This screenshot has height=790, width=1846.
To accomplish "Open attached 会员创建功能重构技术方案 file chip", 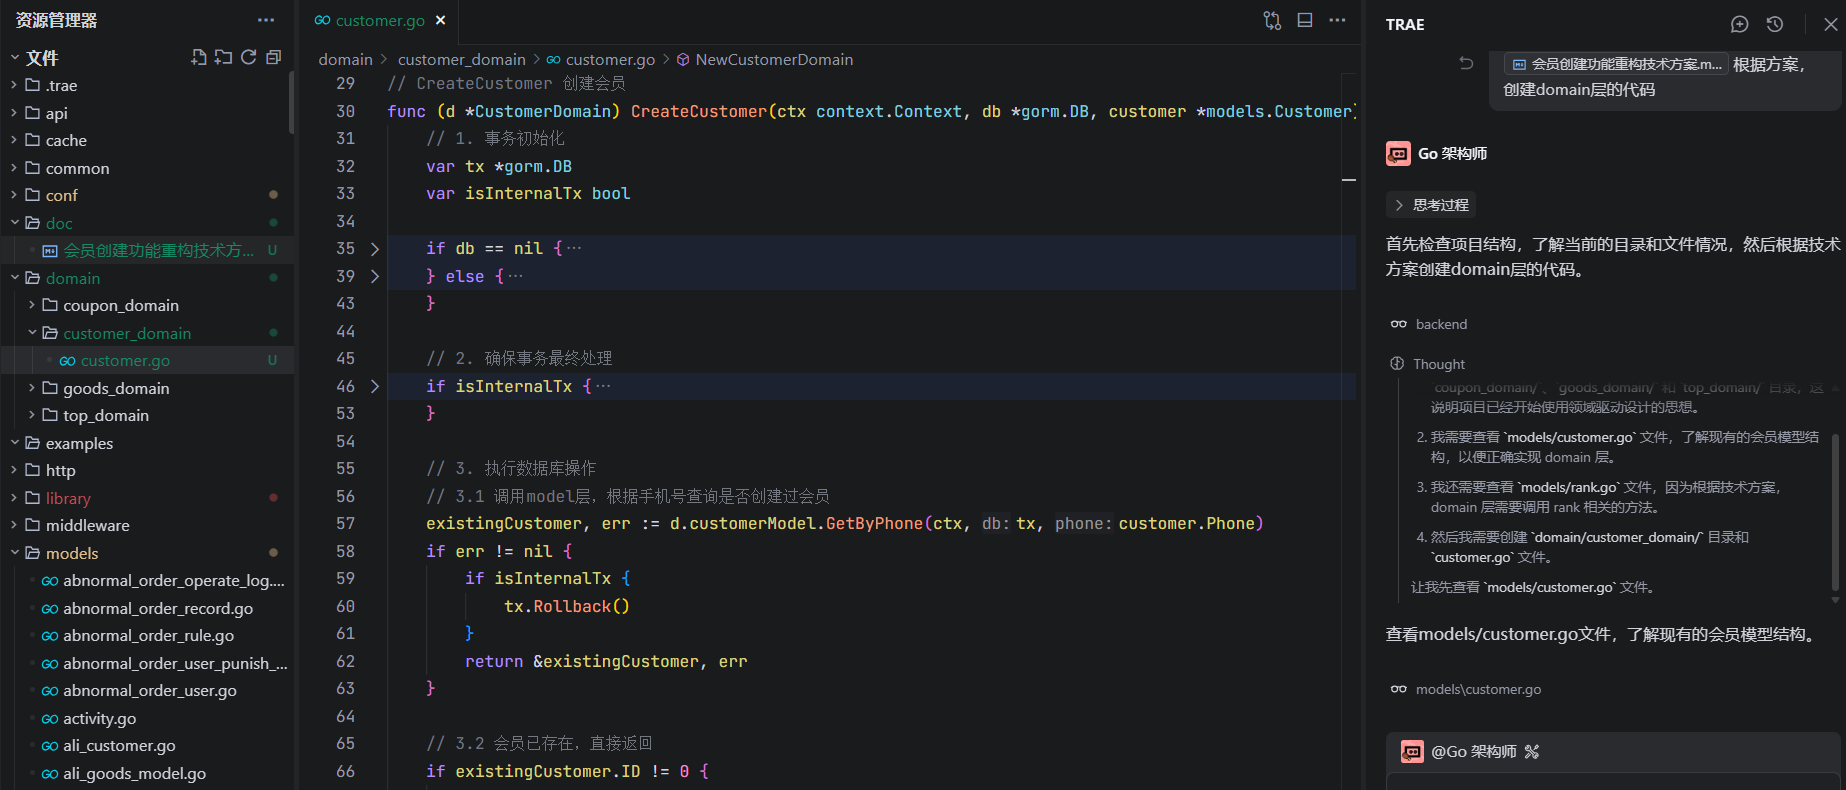I will [1616, 64].
